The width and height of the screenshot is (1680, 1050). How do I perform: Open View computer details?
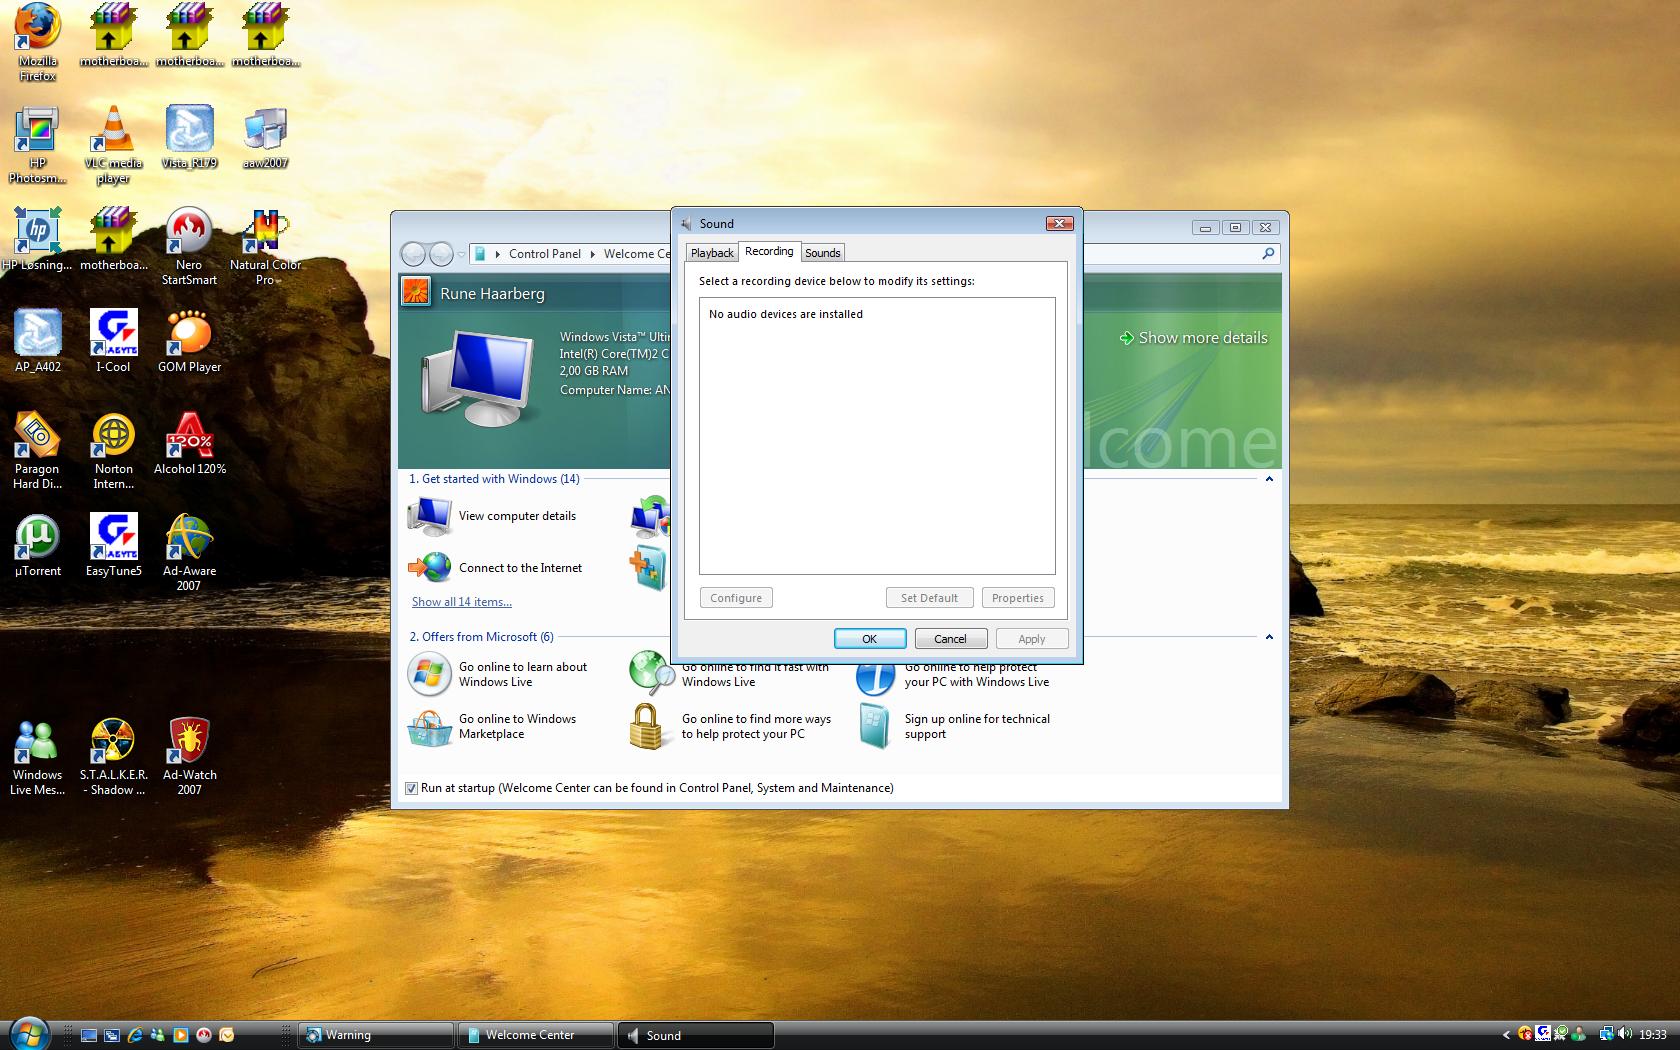click(x=492, y=516)
